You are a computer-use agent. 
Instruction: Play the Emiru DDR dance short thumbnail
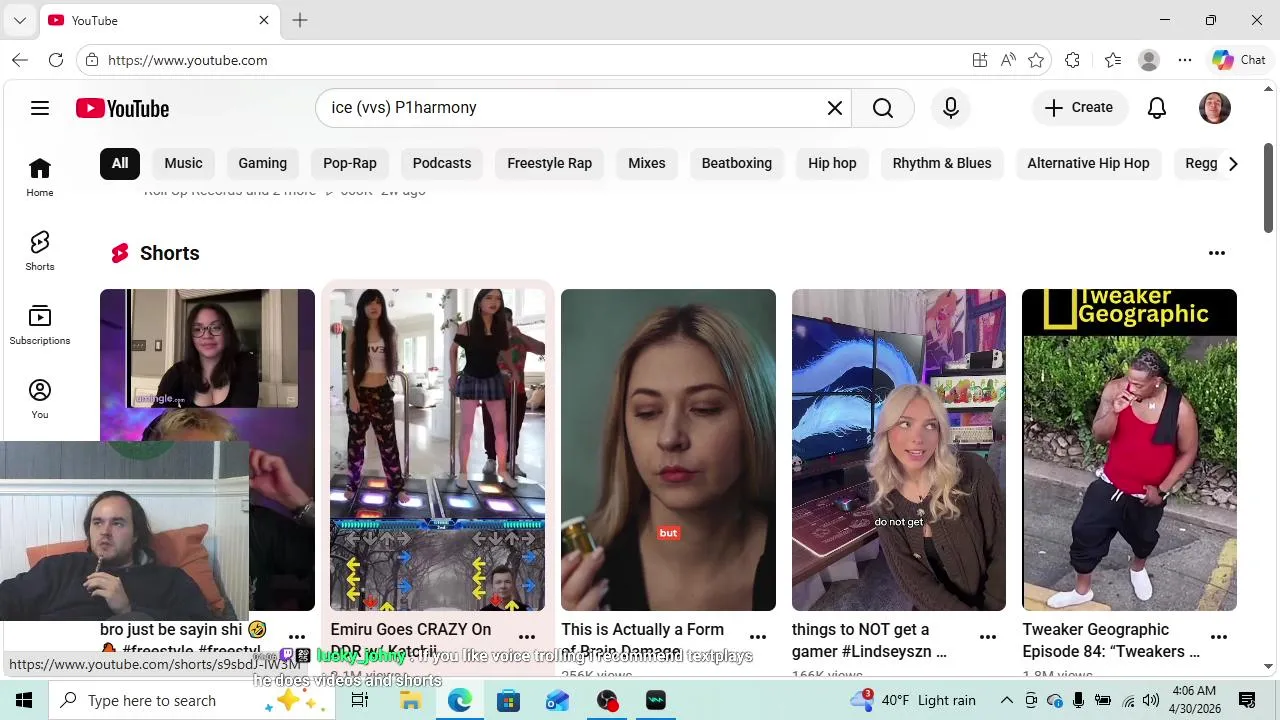(438, 450)
